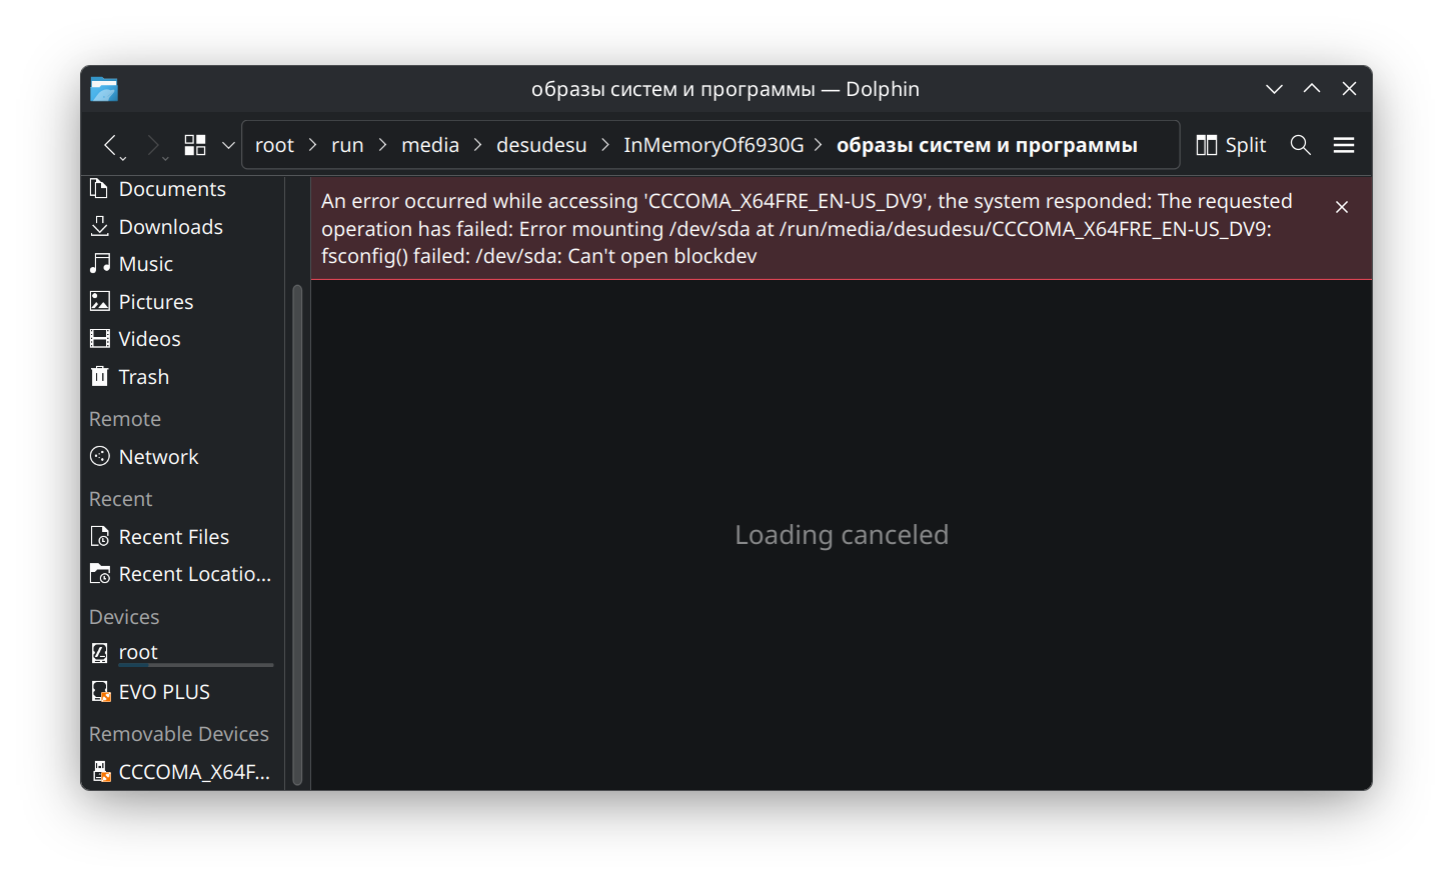Open the search magnifier icon

[1300, 145]
